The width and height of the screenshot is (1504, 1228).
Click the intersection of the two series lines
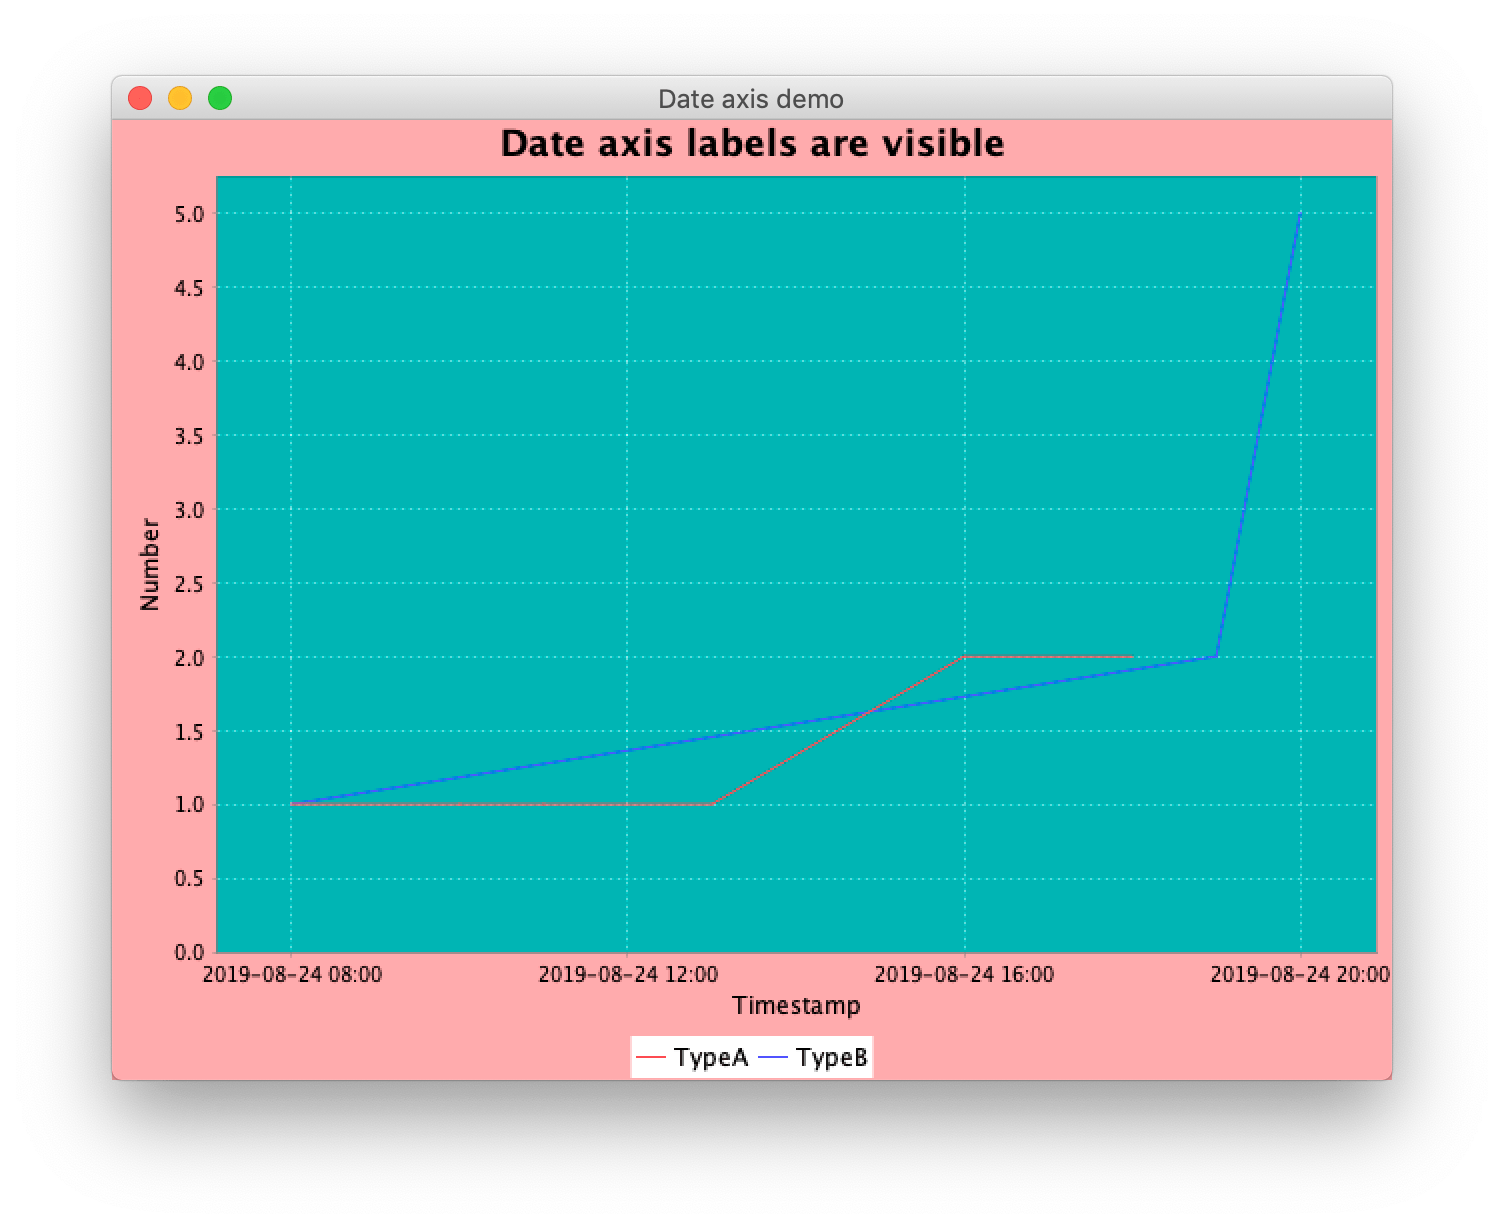click(872, 712)
